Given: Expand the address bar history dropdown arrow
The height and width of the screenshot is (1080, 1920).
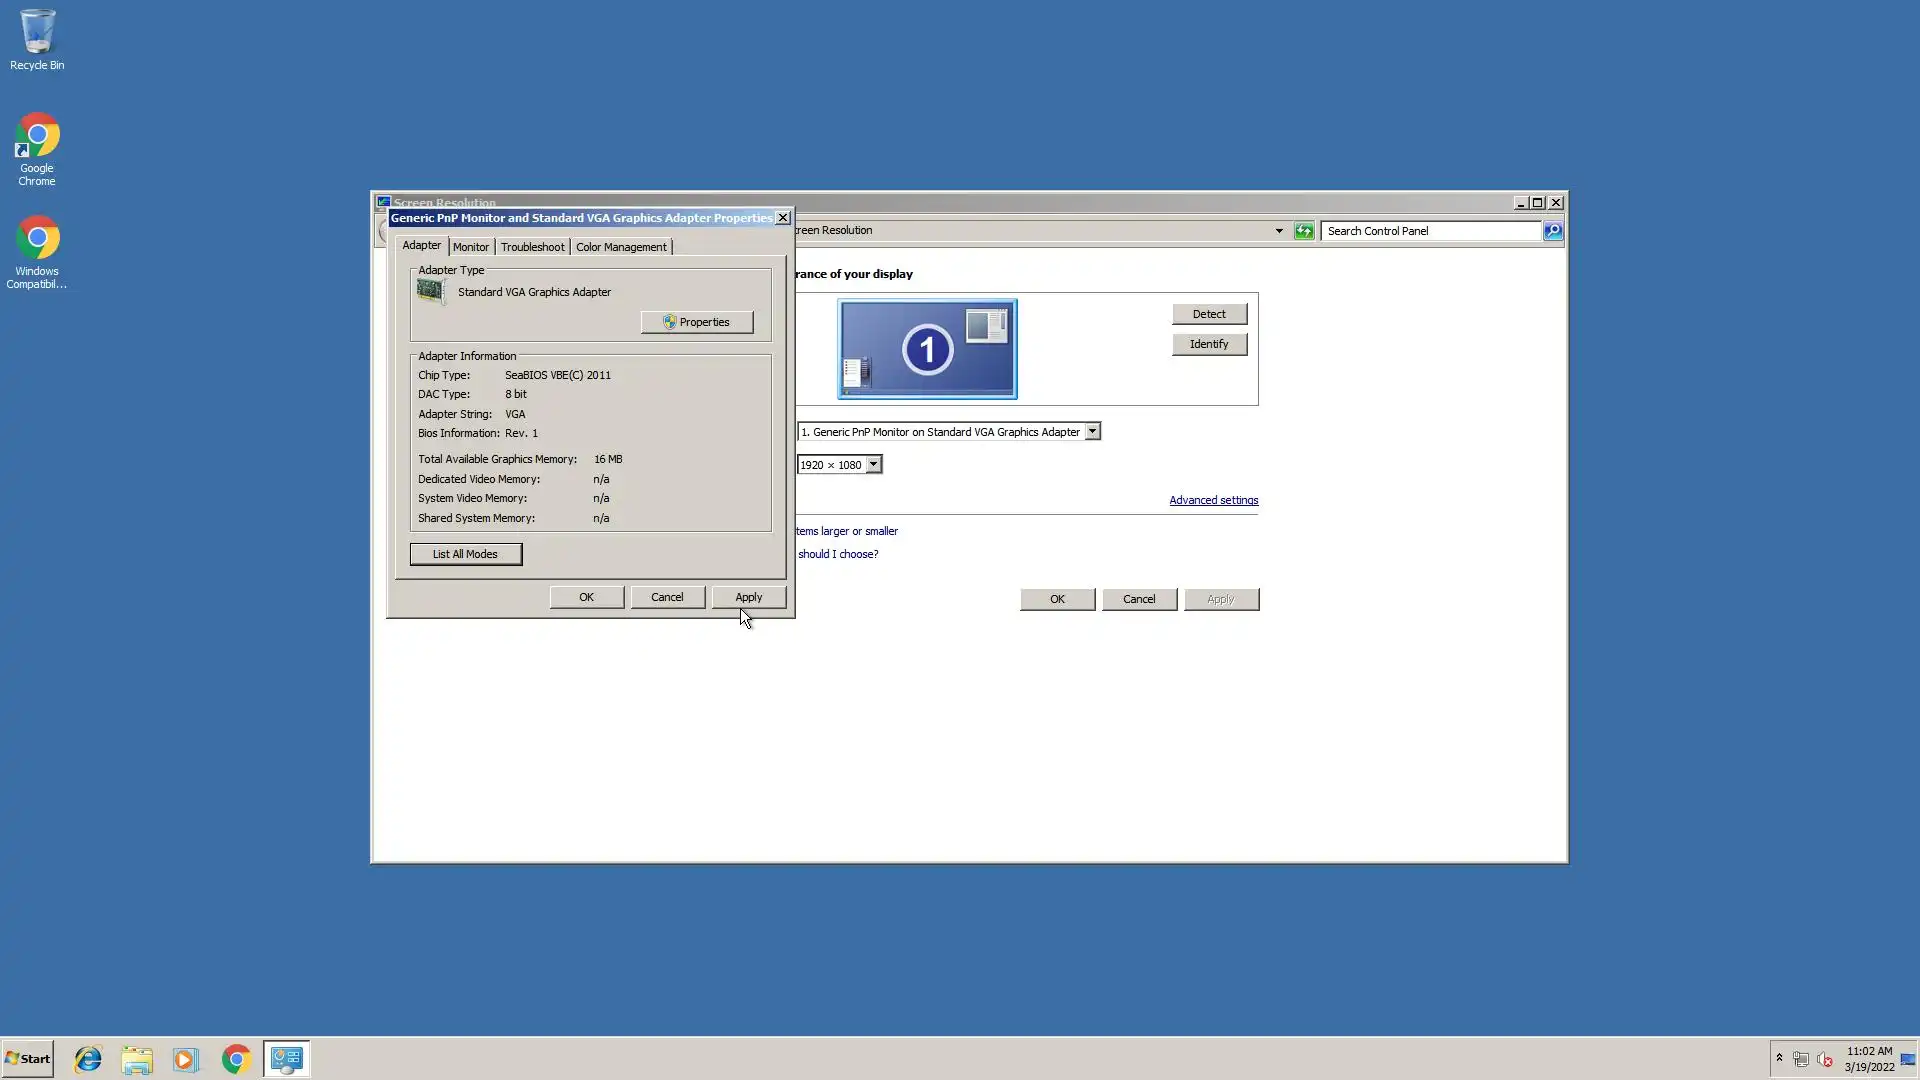Looking at the screenshot, I should [x=1278, y=231].
